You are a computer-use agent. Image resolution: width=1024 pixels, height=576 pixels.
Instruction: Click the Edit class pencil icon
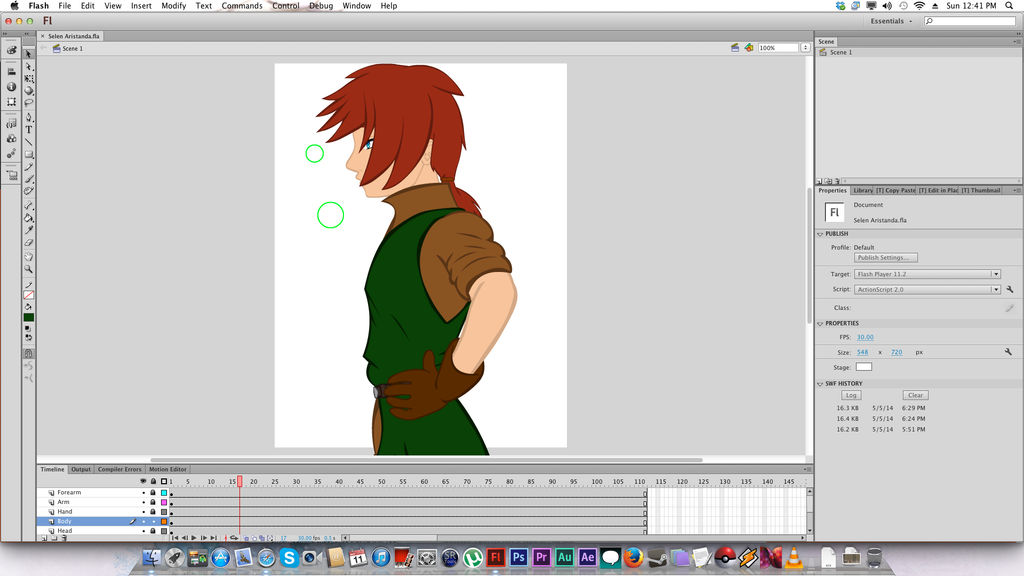pyautogui.click(x=1010, y=308)
